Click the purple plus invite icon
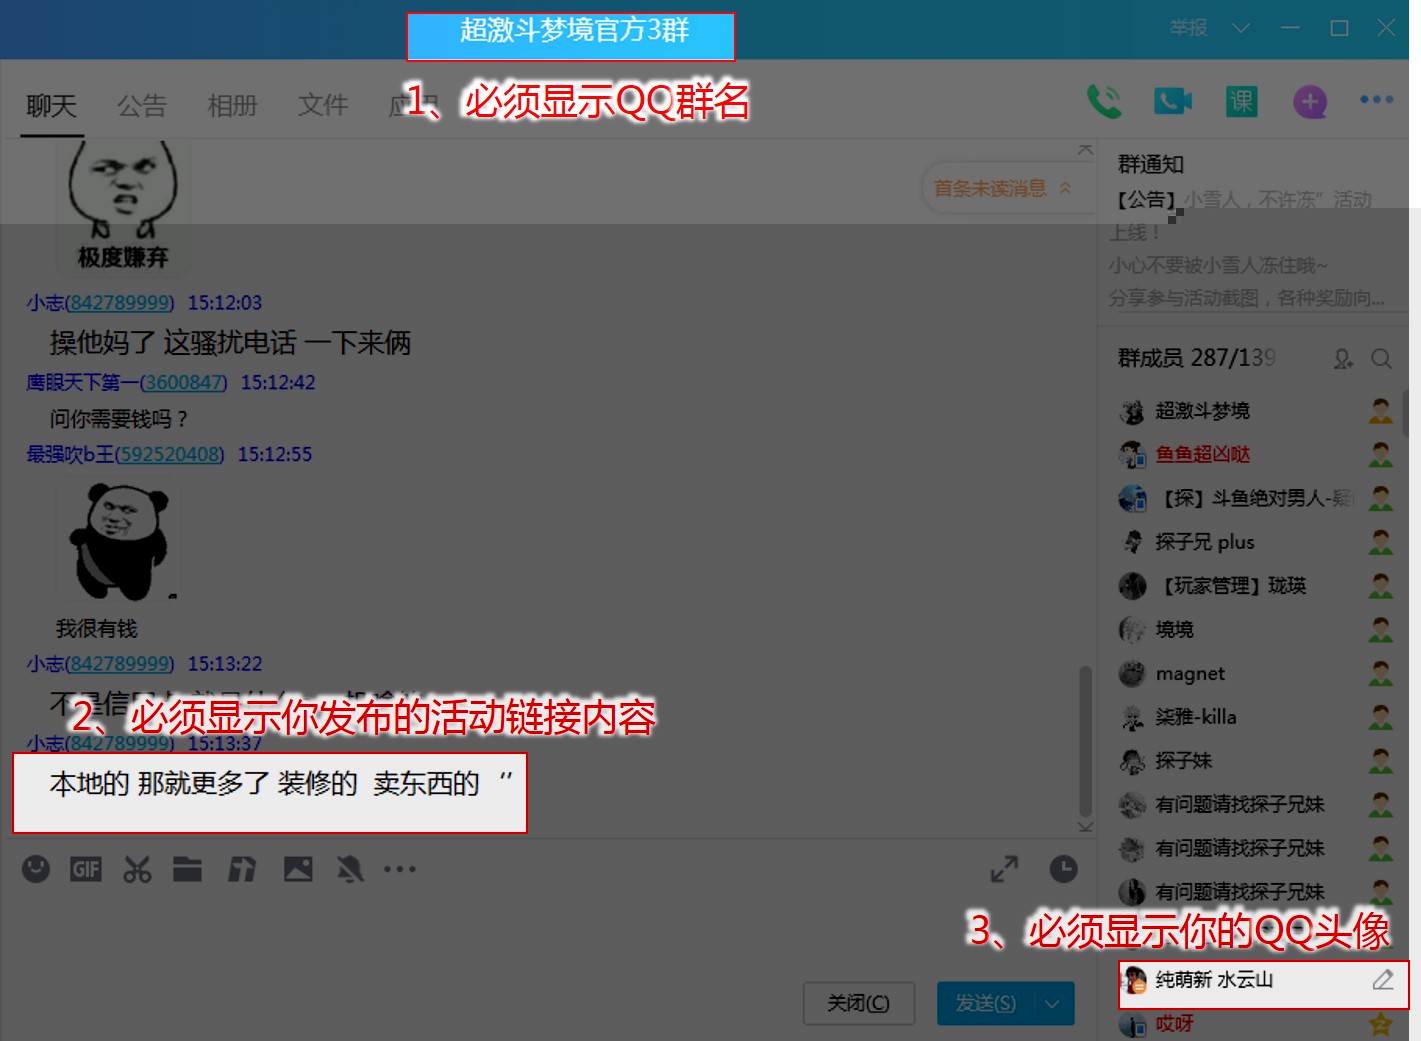 [x=1310, y=101]
